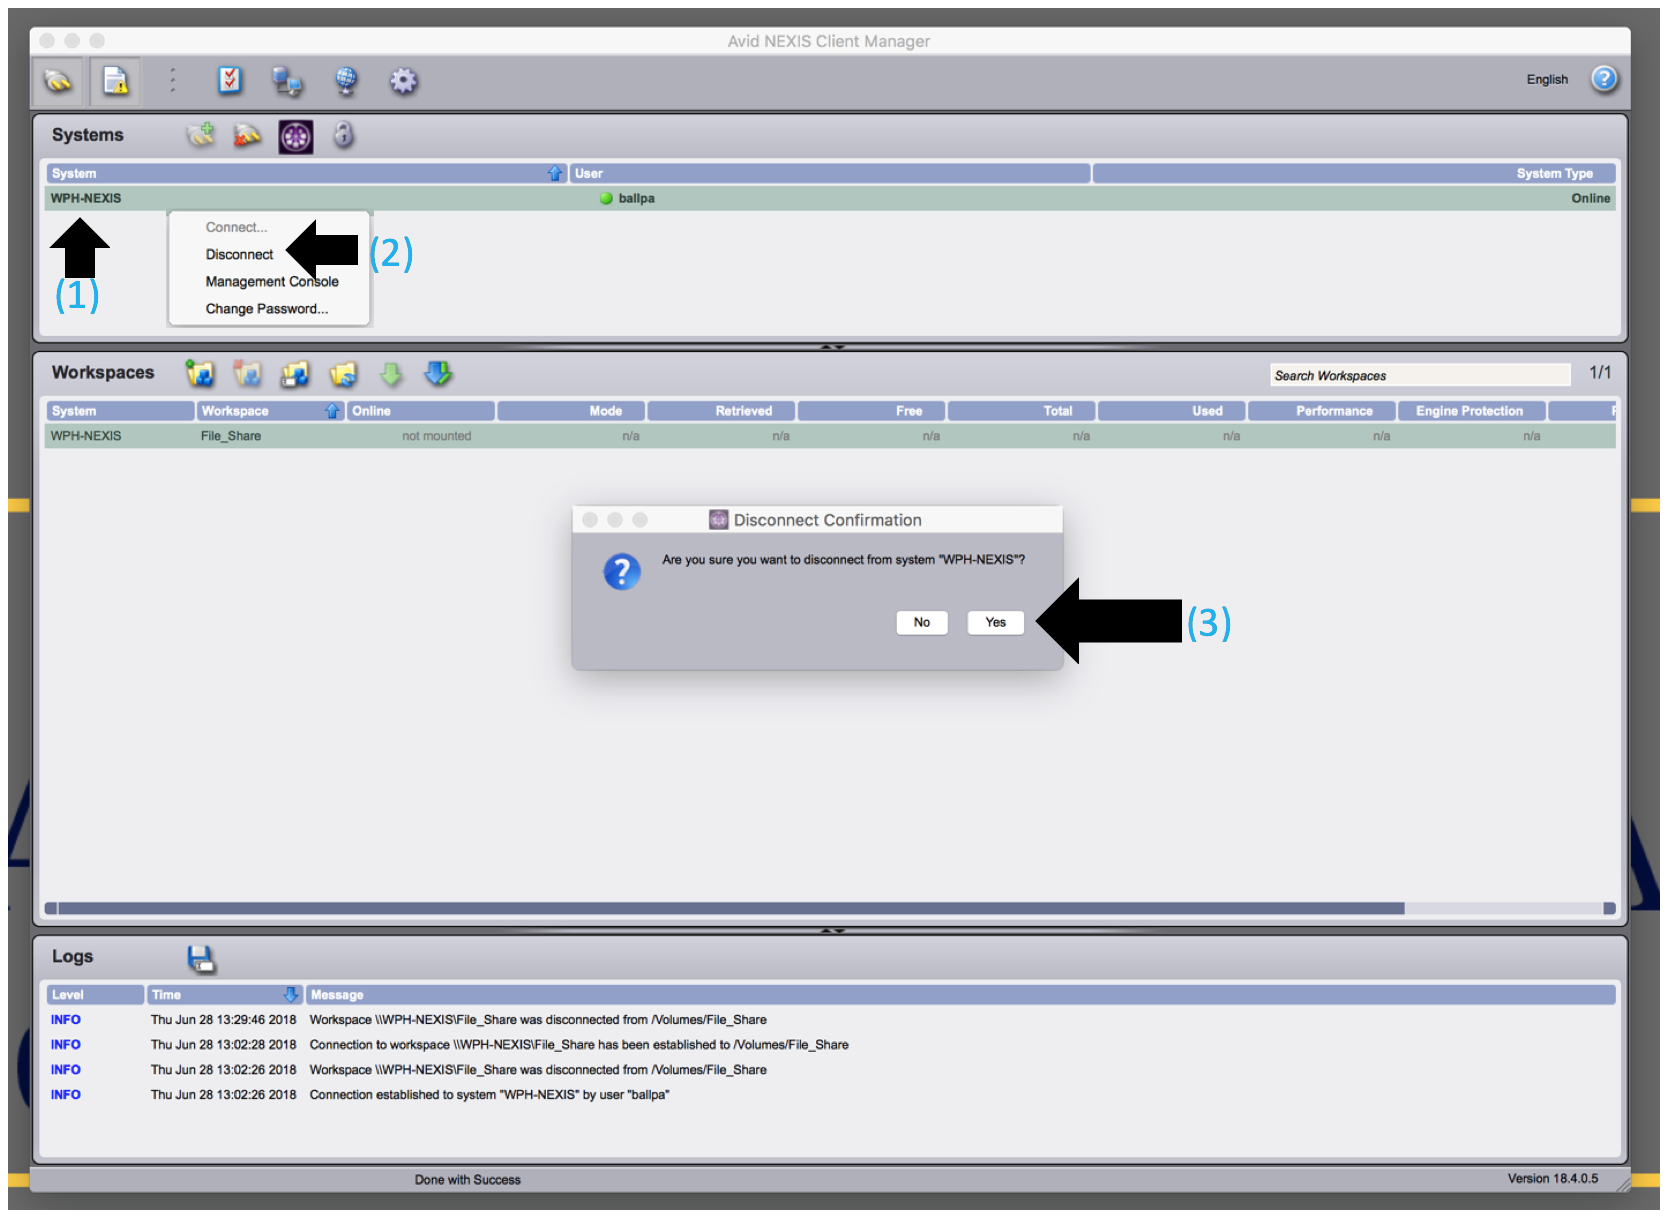Click the padlock Change Password icon

pyautogui.click(x=343, y=135)
